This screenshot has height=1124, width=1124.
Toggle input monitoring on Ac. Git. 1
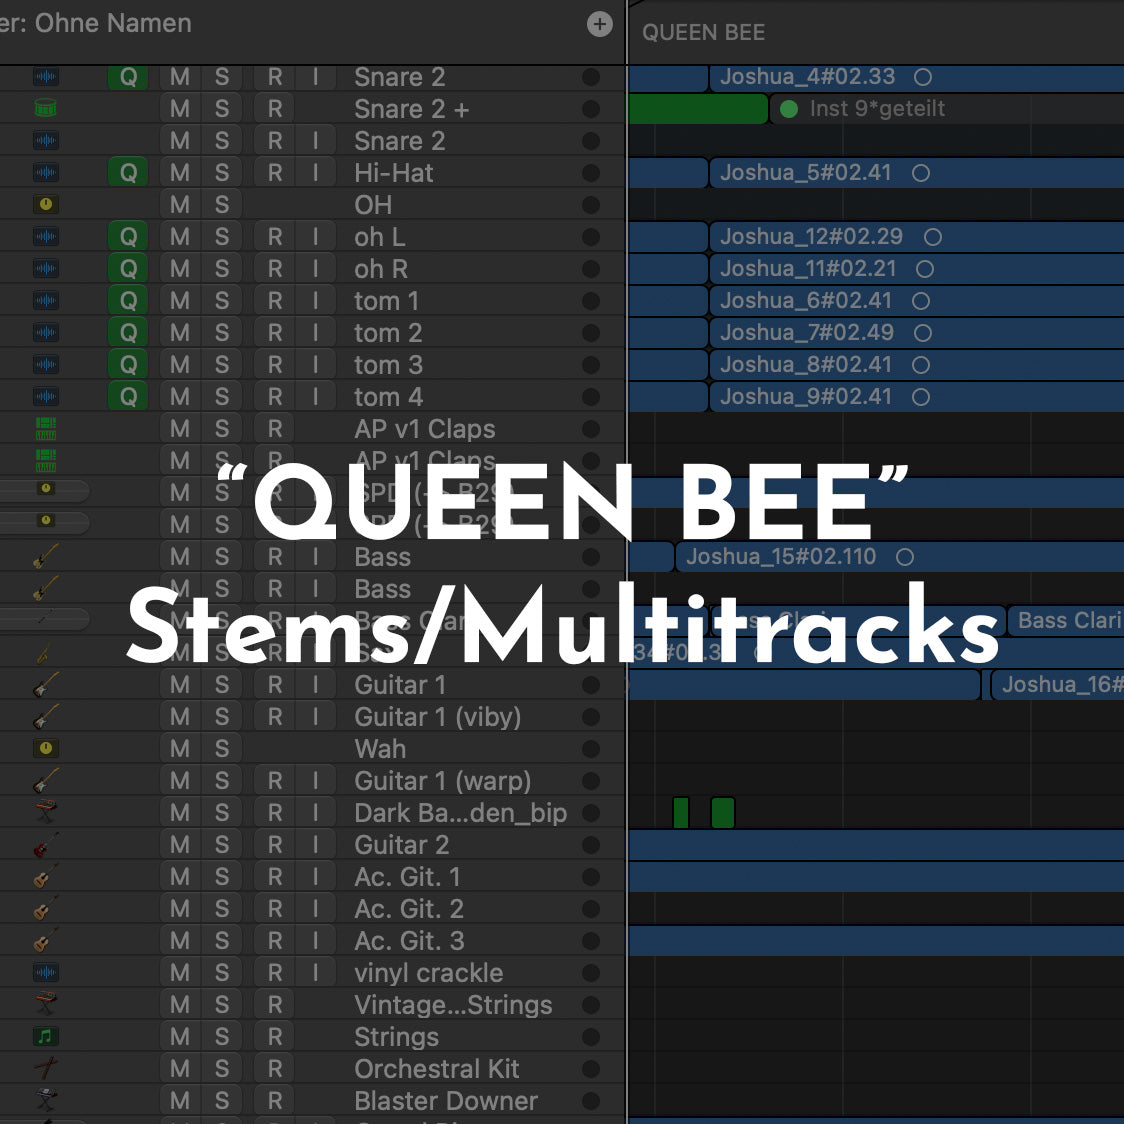click(x=316, y=877)
